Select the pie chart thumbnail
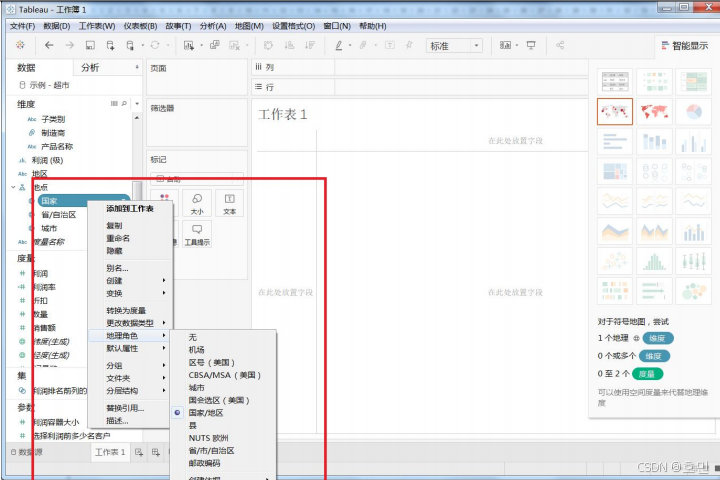This screenshot has height=480, width=720. point(694,111)
